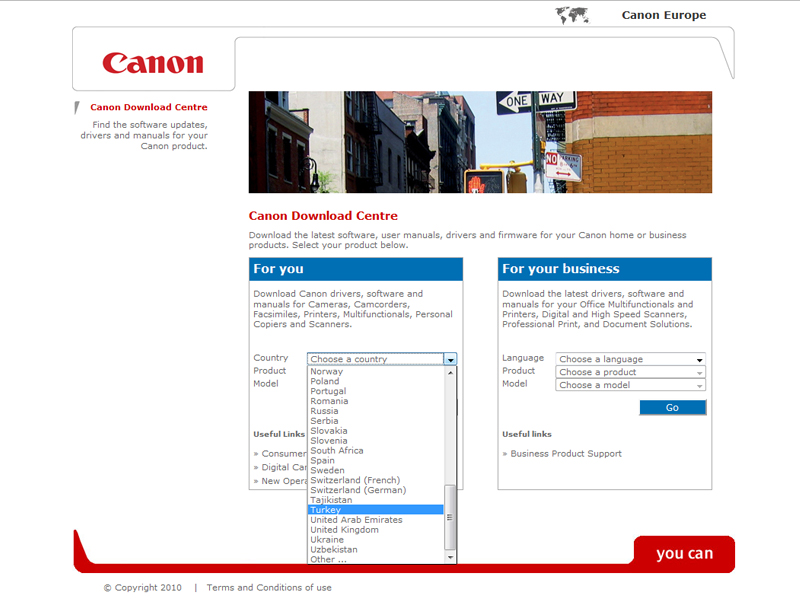
Task: Click the Canon logo
Action: point(152,63)
